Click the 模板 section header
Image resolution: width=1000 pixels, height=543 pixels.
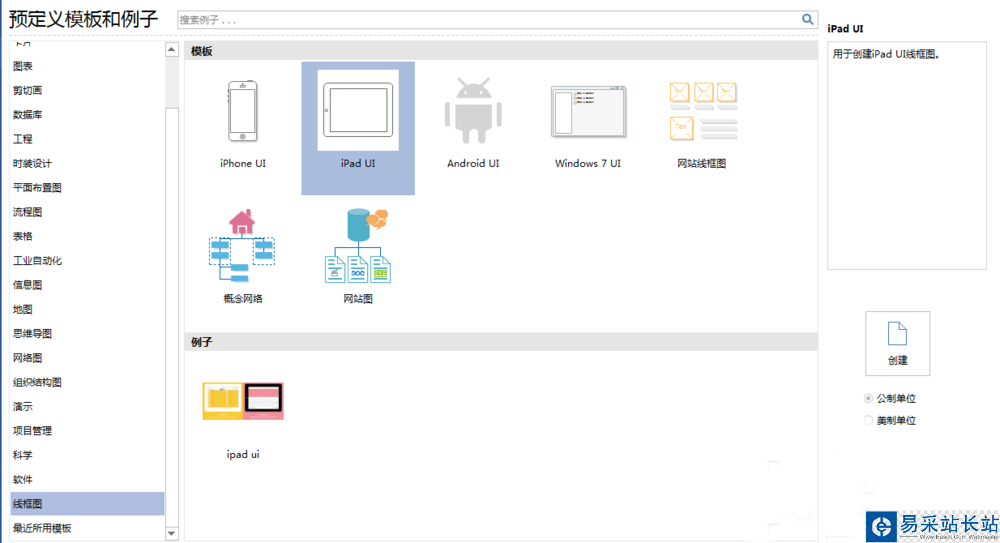click(x=501, y=51)
